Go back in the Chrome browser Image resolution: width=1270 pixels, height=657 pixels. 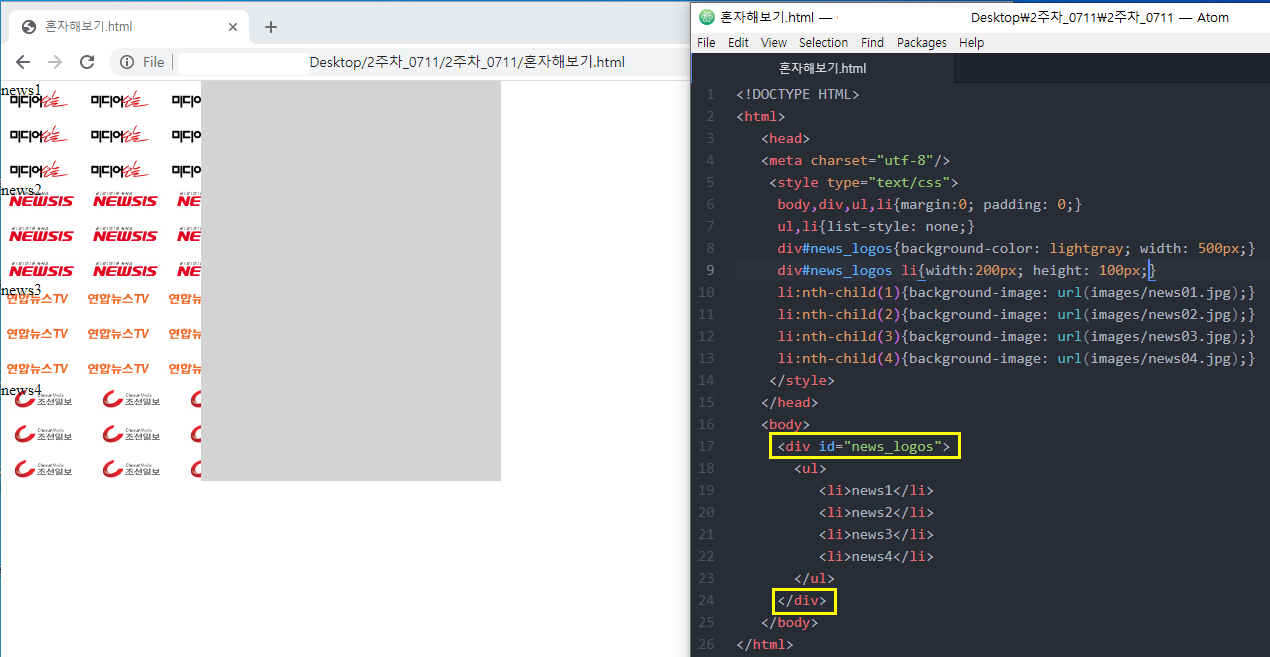[x=23, y=62]
